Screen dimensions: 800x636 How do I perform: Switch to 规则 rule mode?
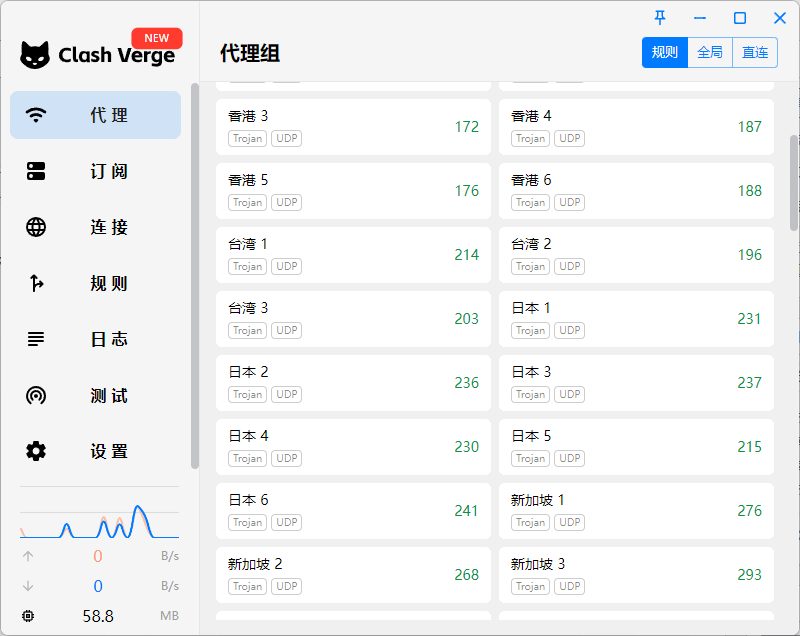[x=664, y=53]
